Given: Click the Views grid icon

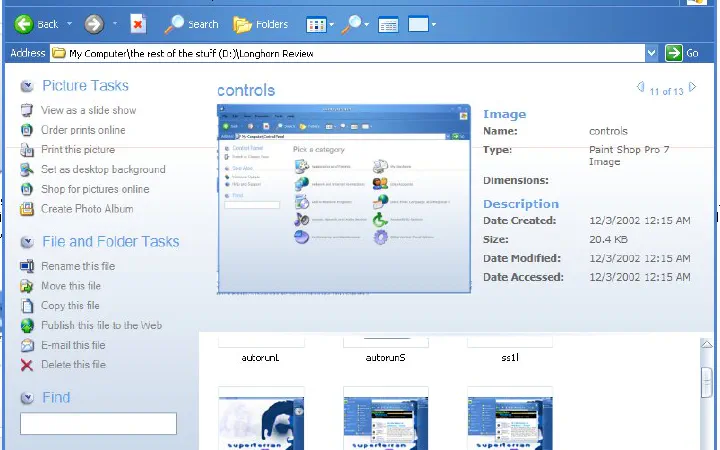Looking at the screenshot, I should (x=316, y=24).
